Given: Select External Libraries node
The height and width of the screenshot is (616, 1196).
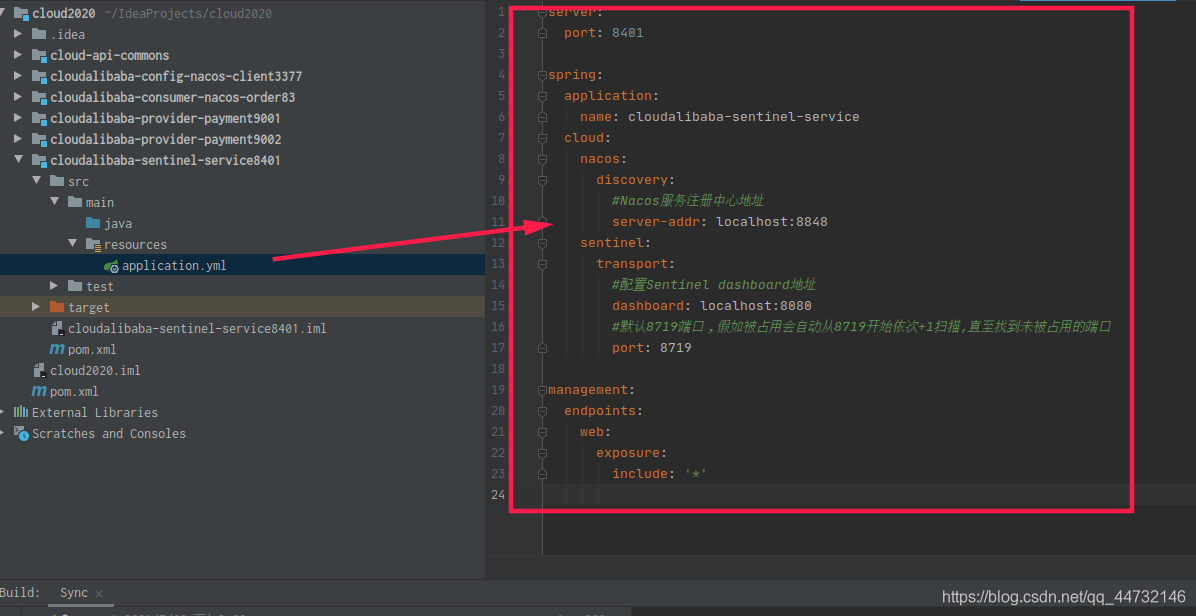Looking at the screenshot, I should tap(95, 412).
